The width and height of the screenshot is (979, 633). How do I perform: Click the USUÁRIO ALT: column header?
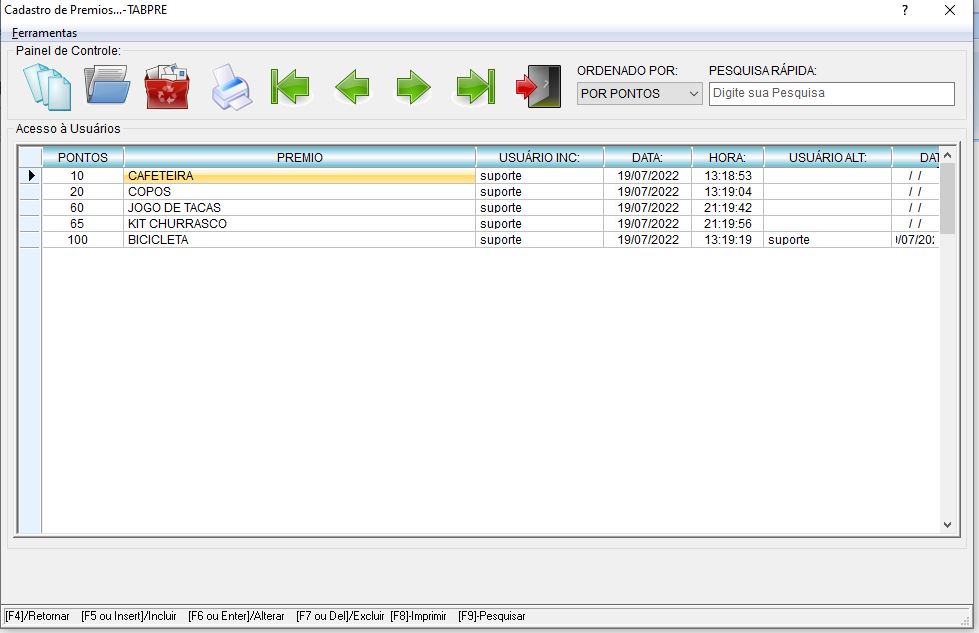coord(828,157)
